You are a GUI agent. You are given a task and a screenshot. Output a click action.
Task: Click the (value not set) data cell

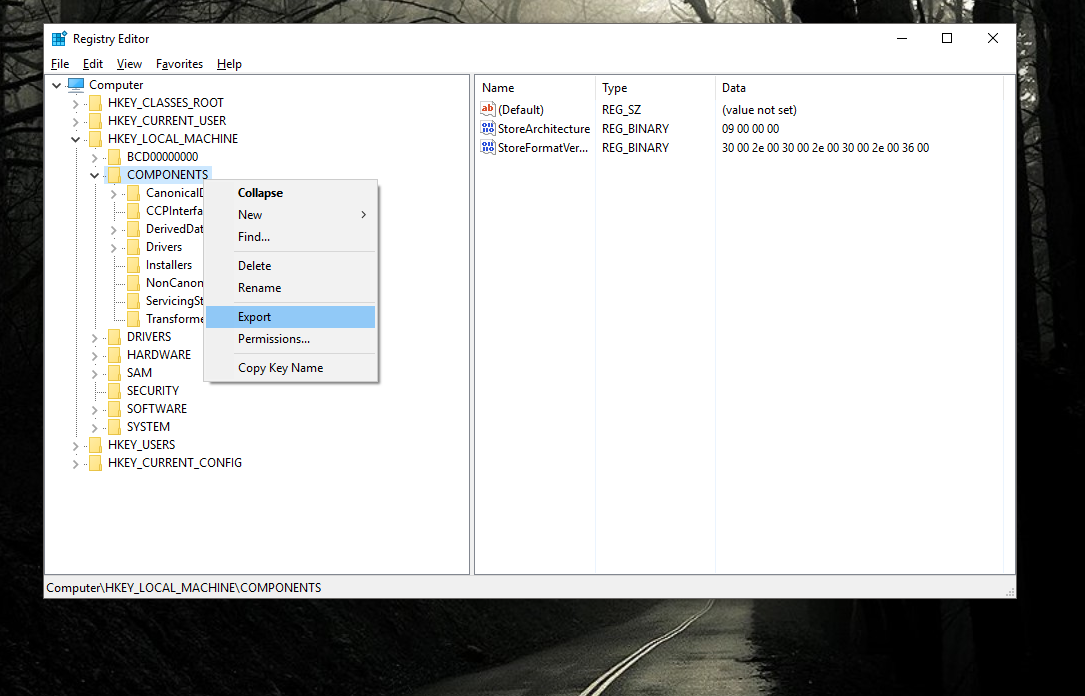pos(759,110)
